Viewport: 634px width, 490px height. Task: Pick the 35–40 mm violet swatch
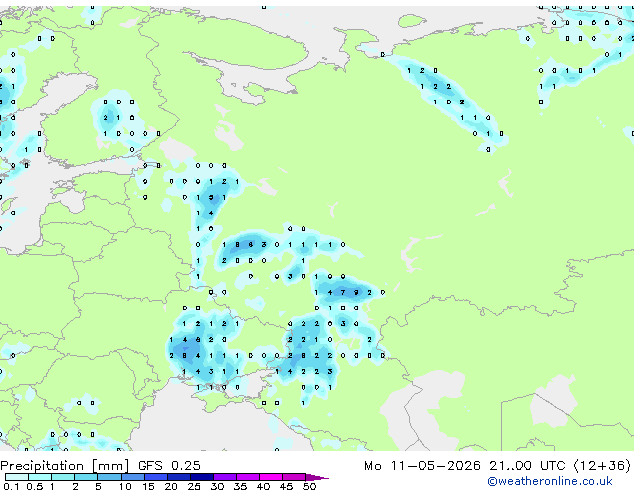(x=248, y=477)
